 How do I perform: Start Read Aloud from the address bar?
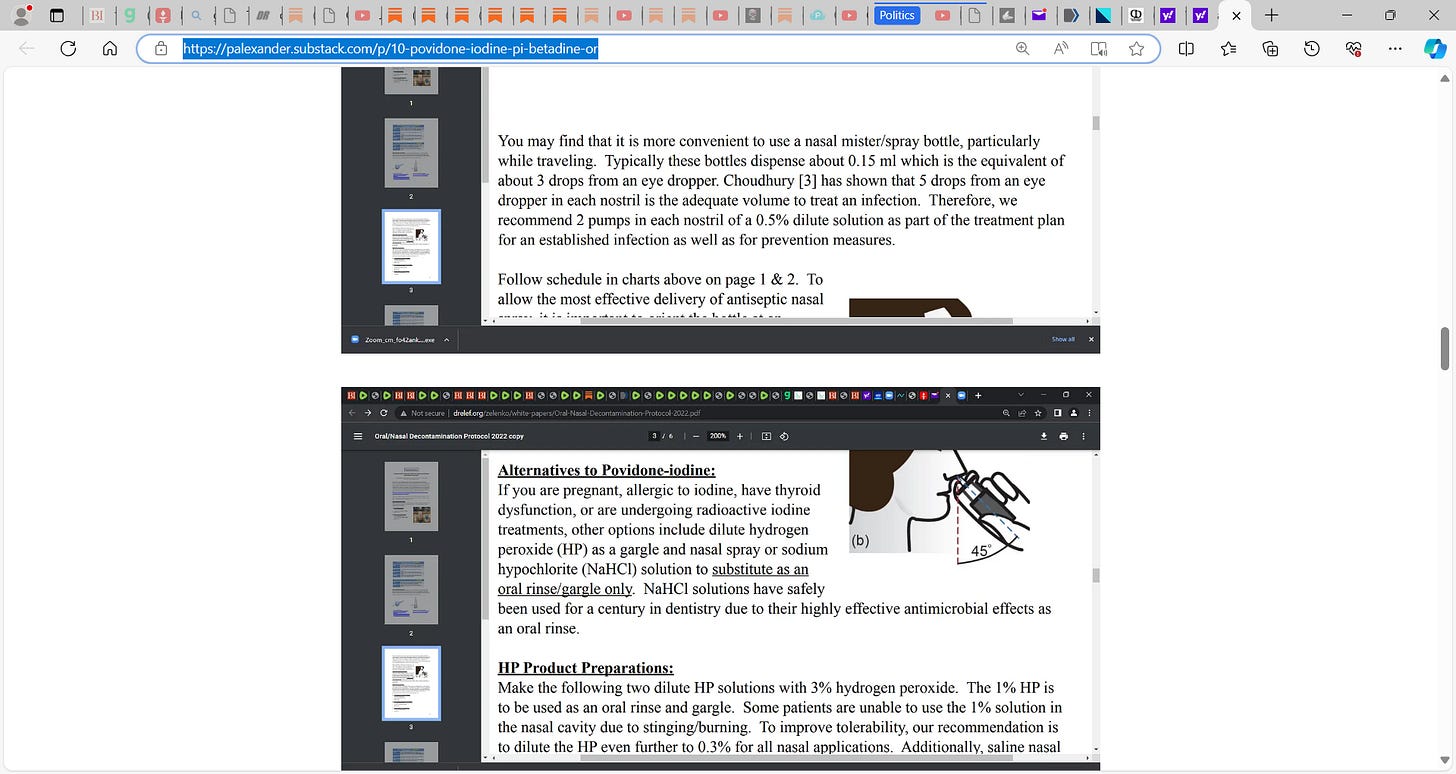tap(1061, 48)
